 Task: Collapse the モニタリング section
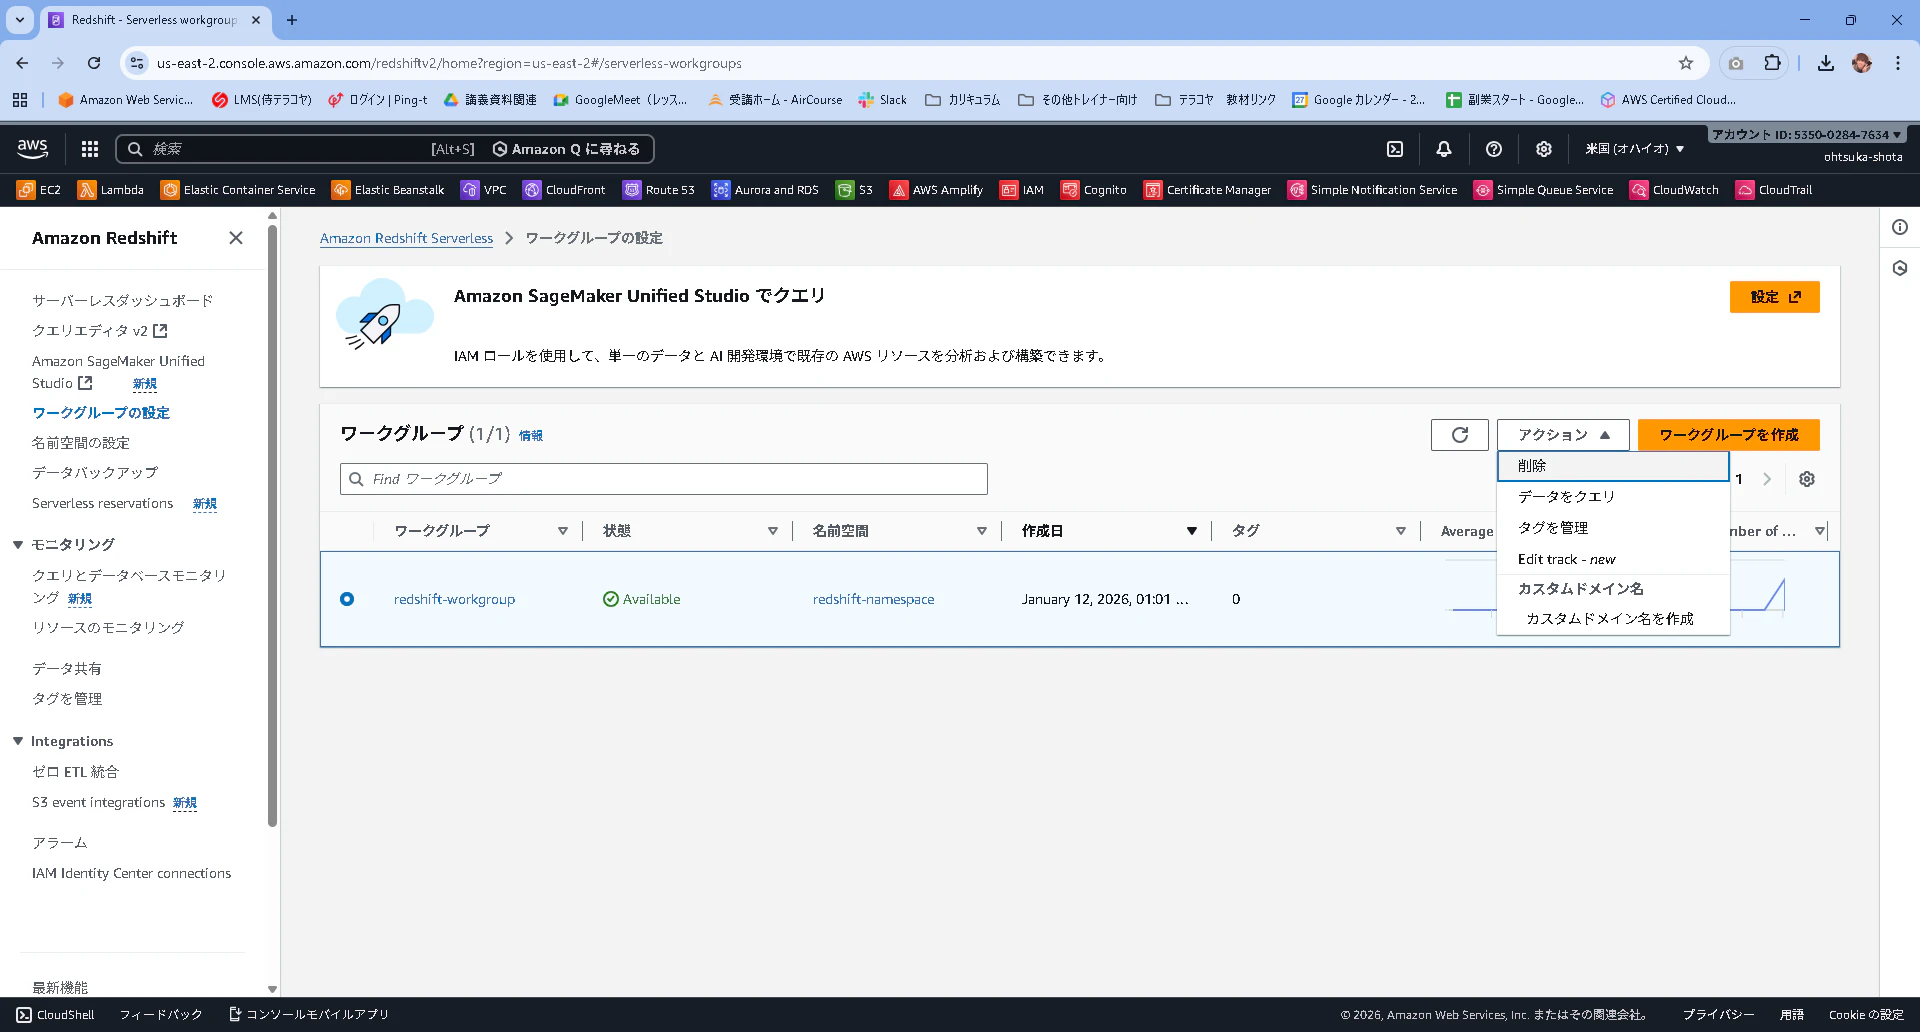click(18, 545)
